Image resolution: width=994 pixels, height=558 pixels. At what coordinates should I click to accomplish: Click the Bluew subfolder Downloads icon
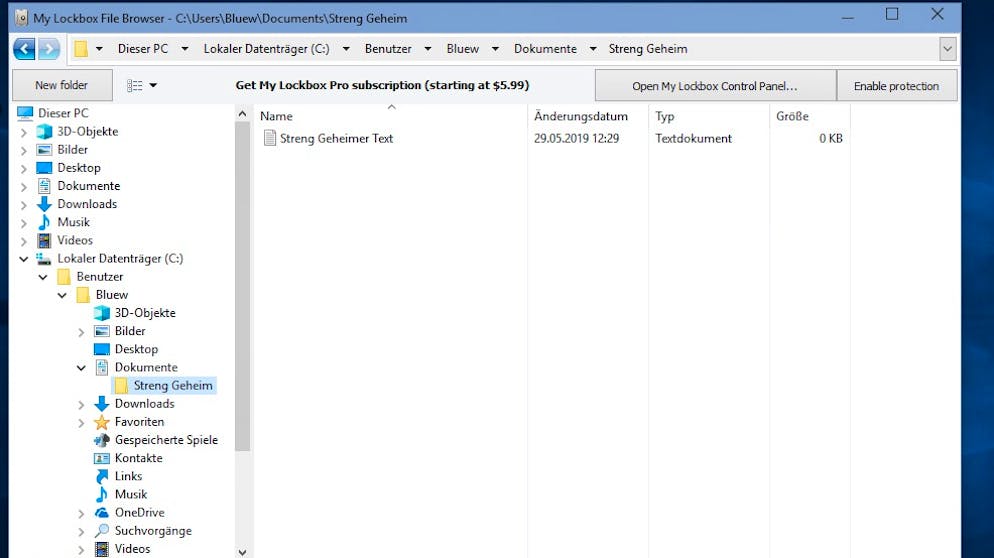tap(101, 404)
